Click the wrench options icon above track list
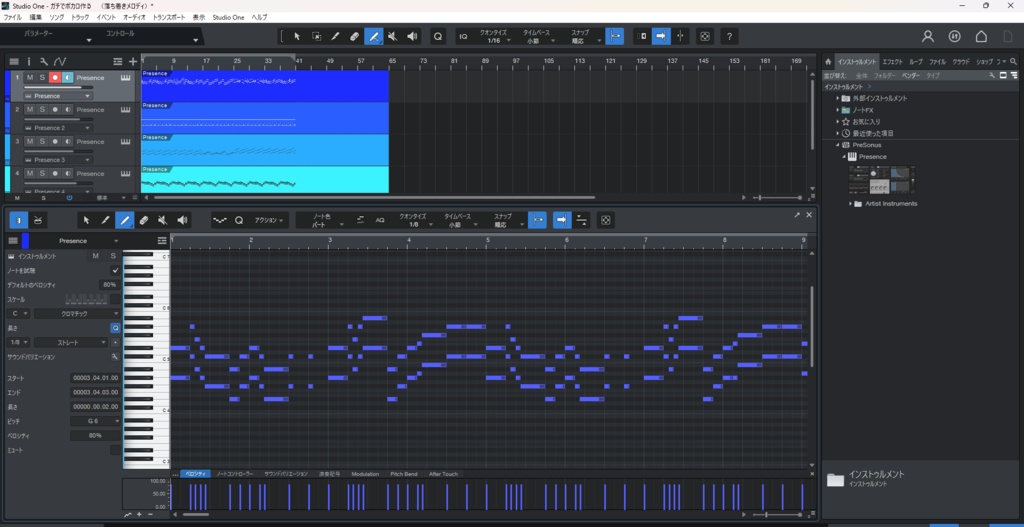This screenshot has width=1024, height=527. (x=44, y=61)
